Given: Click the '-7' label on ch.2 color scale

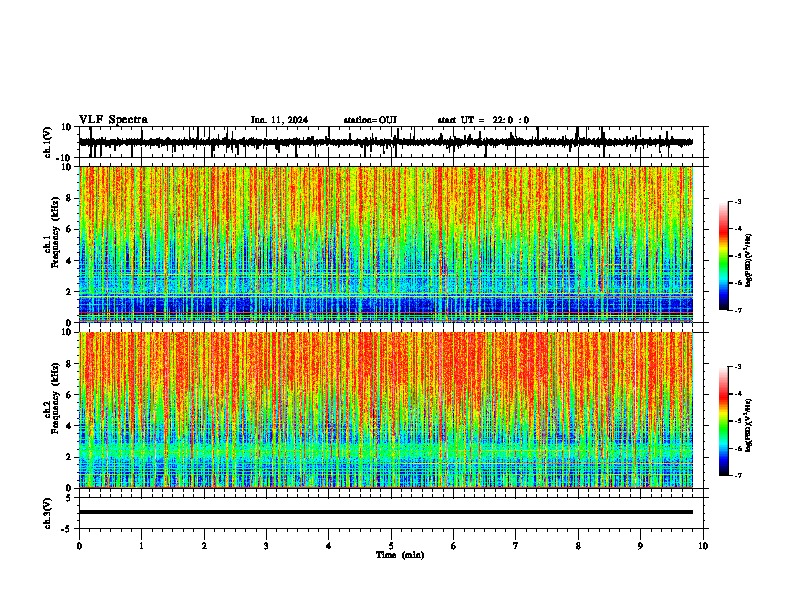Looking at the screenshot, I should pos(738,475).
